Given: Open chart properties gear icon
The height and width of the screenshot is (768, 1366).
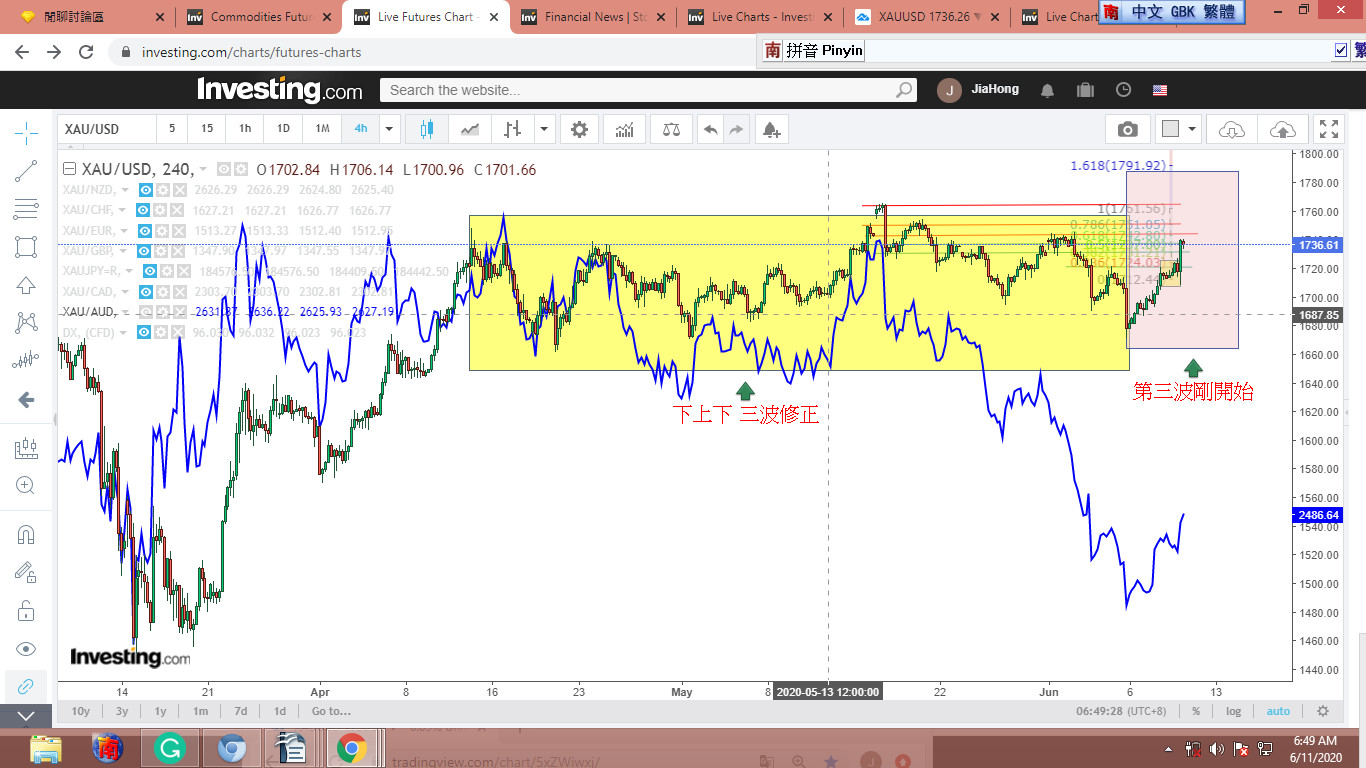Looking at the screenshot, I should point(579,129).
